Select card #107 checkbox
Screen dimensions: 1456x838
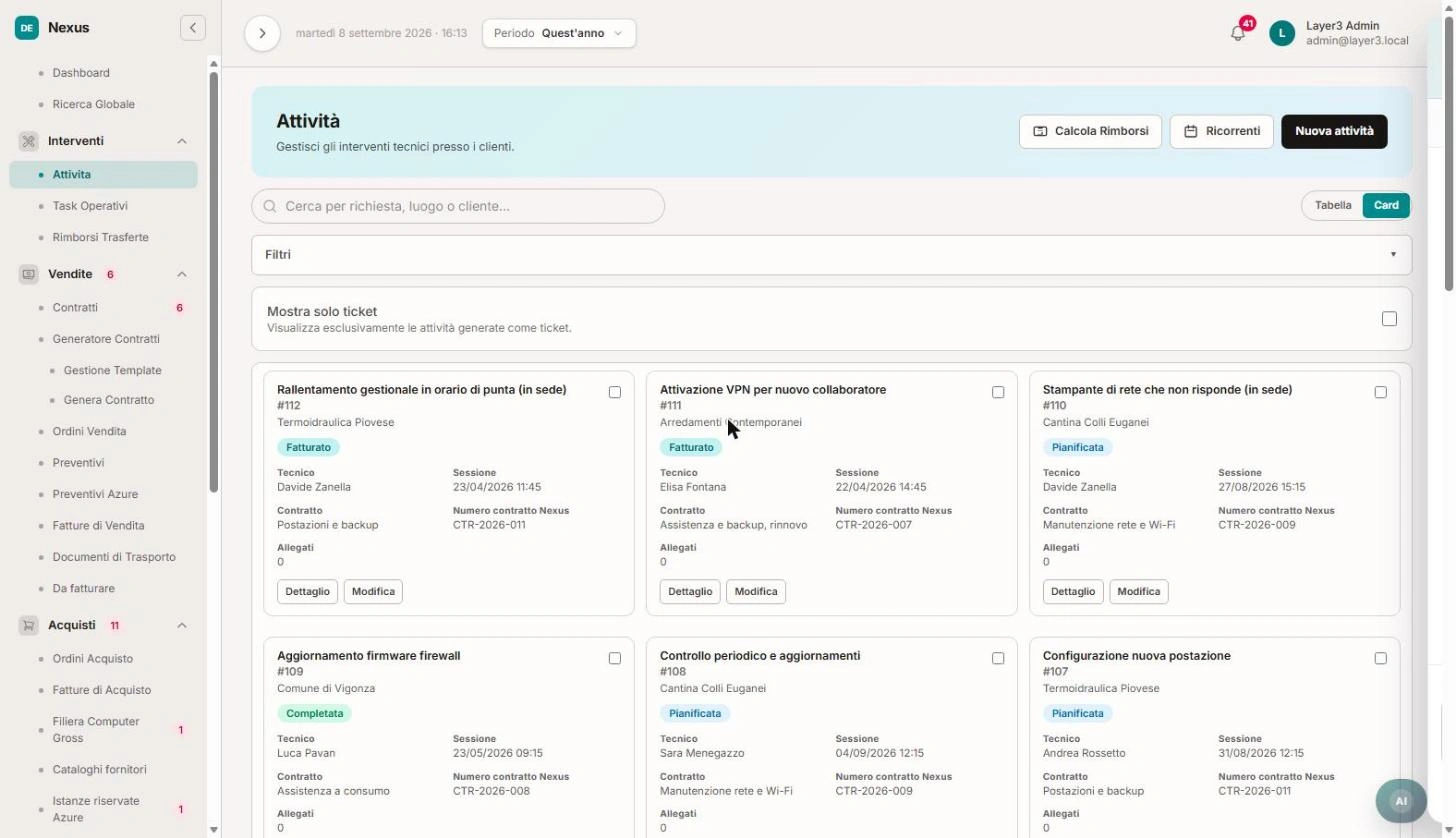[1381, 658]
